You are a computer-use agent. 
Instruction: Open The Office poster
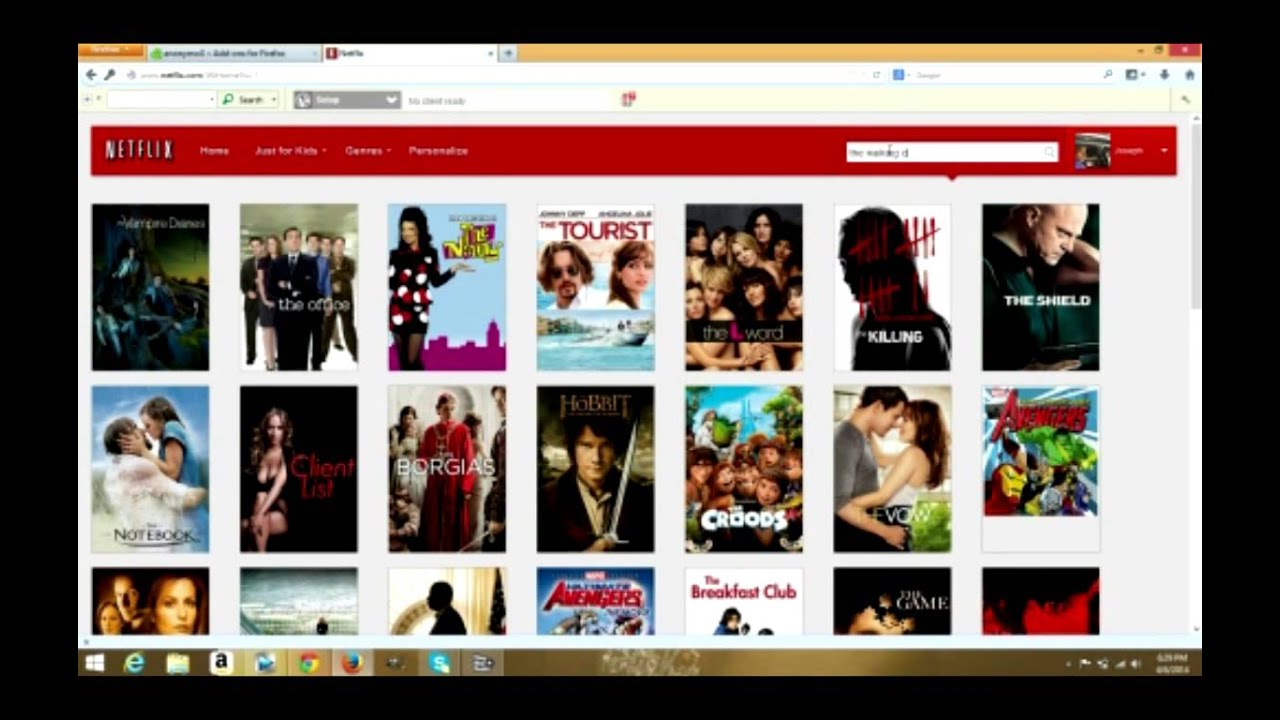tap(299, 288)
